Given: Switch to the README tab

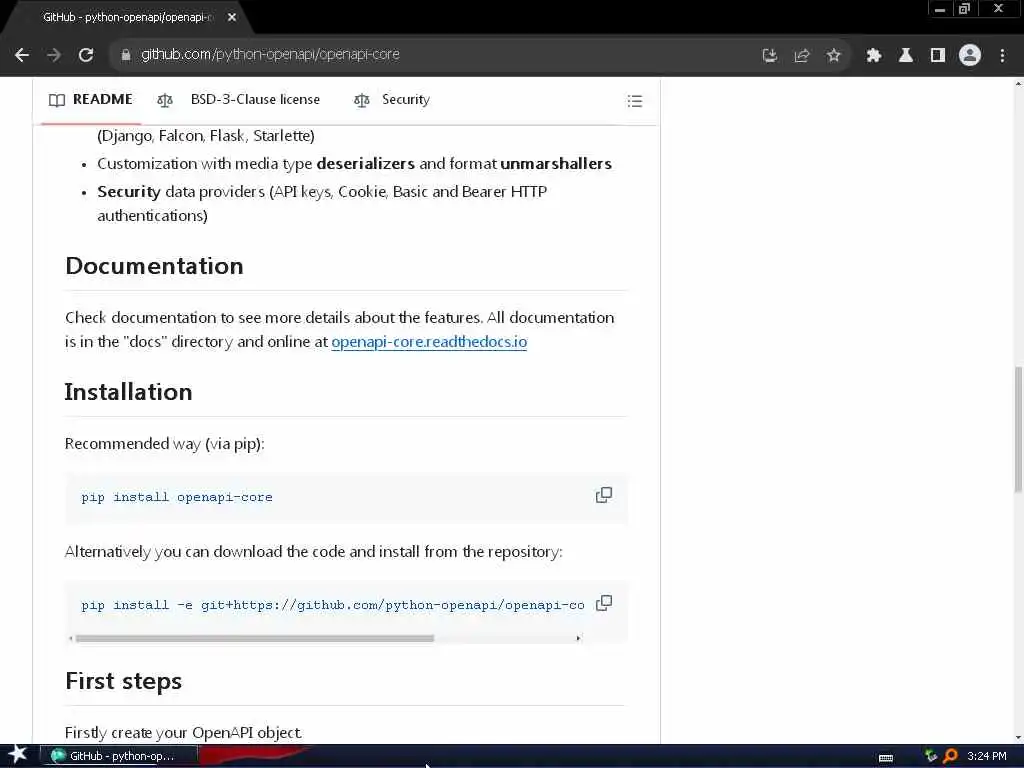Looking at the screenshot, I should pos(91,100).
